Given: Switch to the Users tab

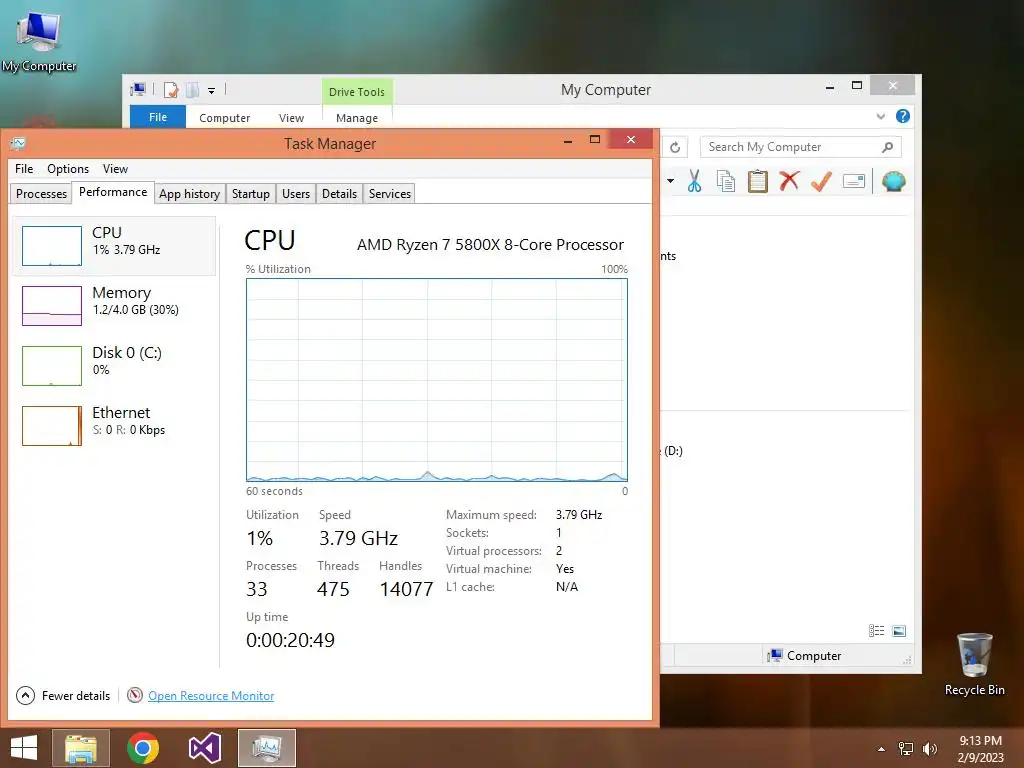Looking at the screenshot, I should [296, 193].
